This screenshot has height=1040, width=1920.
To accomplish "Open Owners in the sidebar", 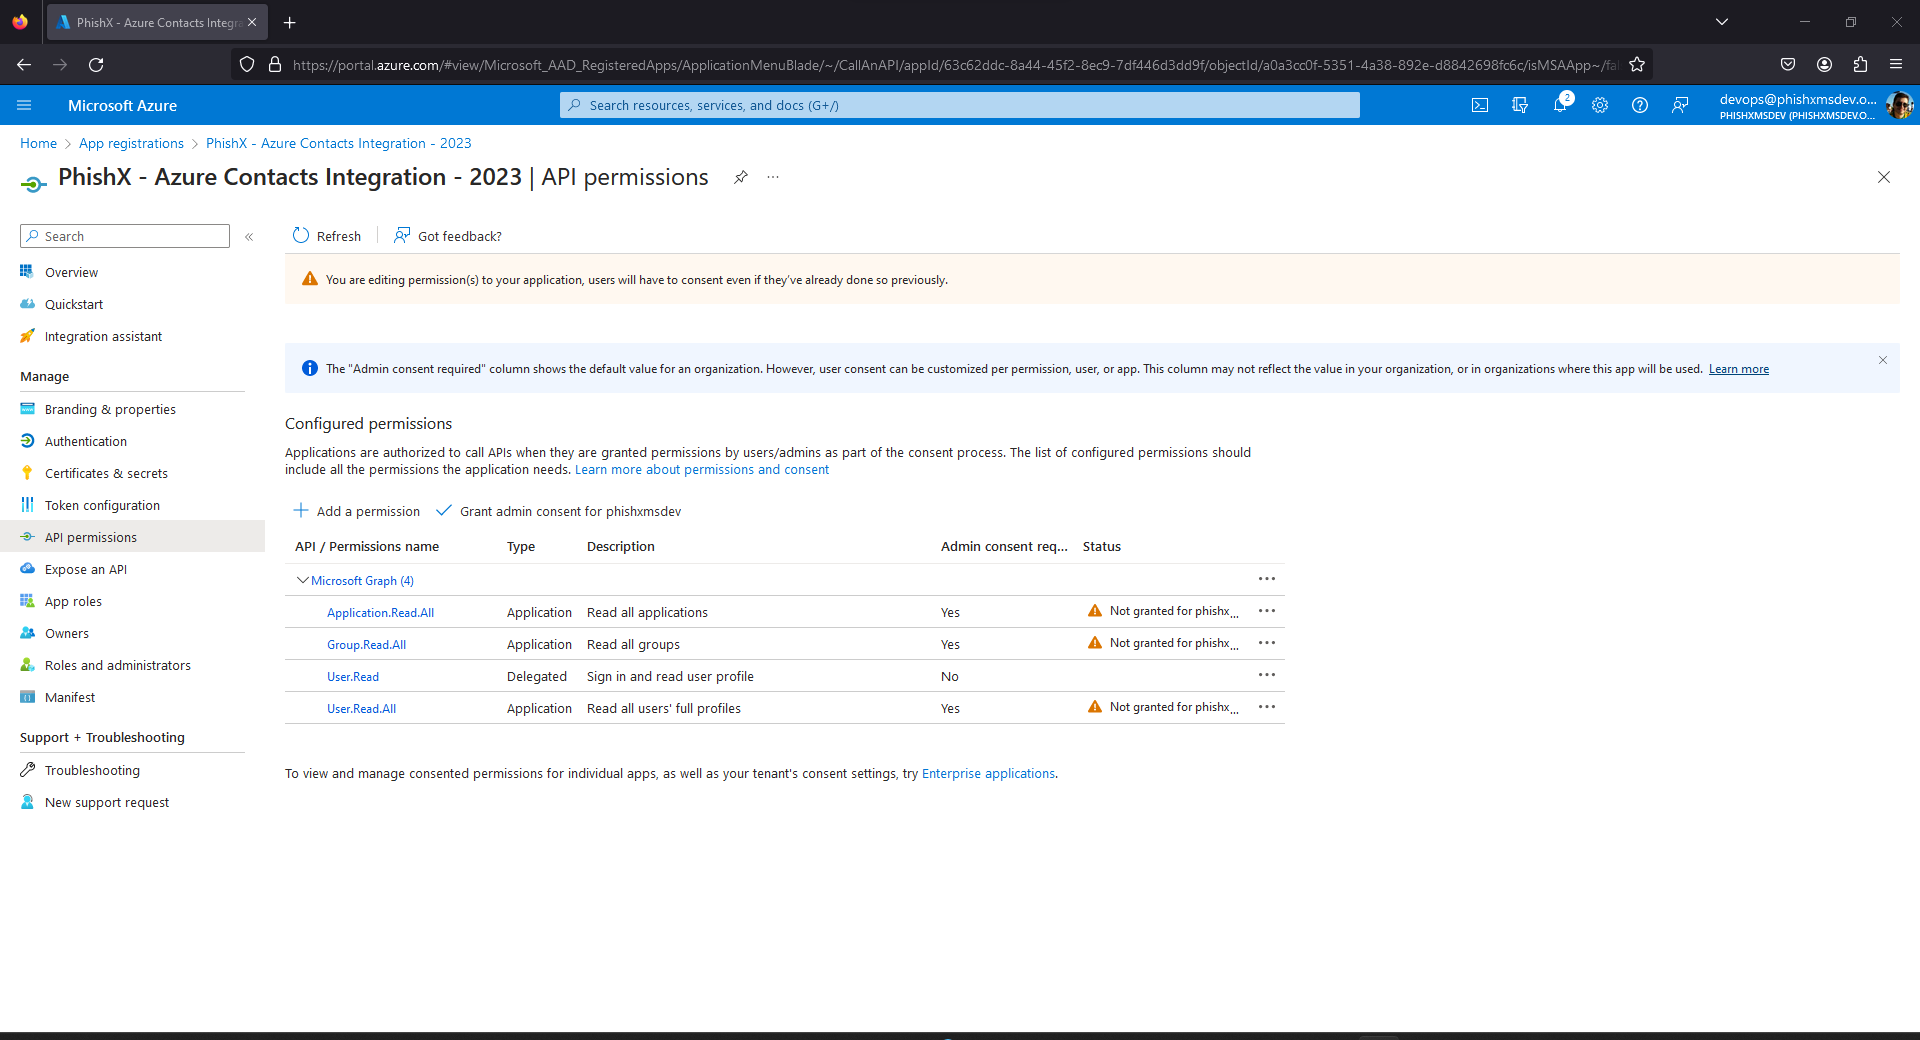I will pos(67,633).
